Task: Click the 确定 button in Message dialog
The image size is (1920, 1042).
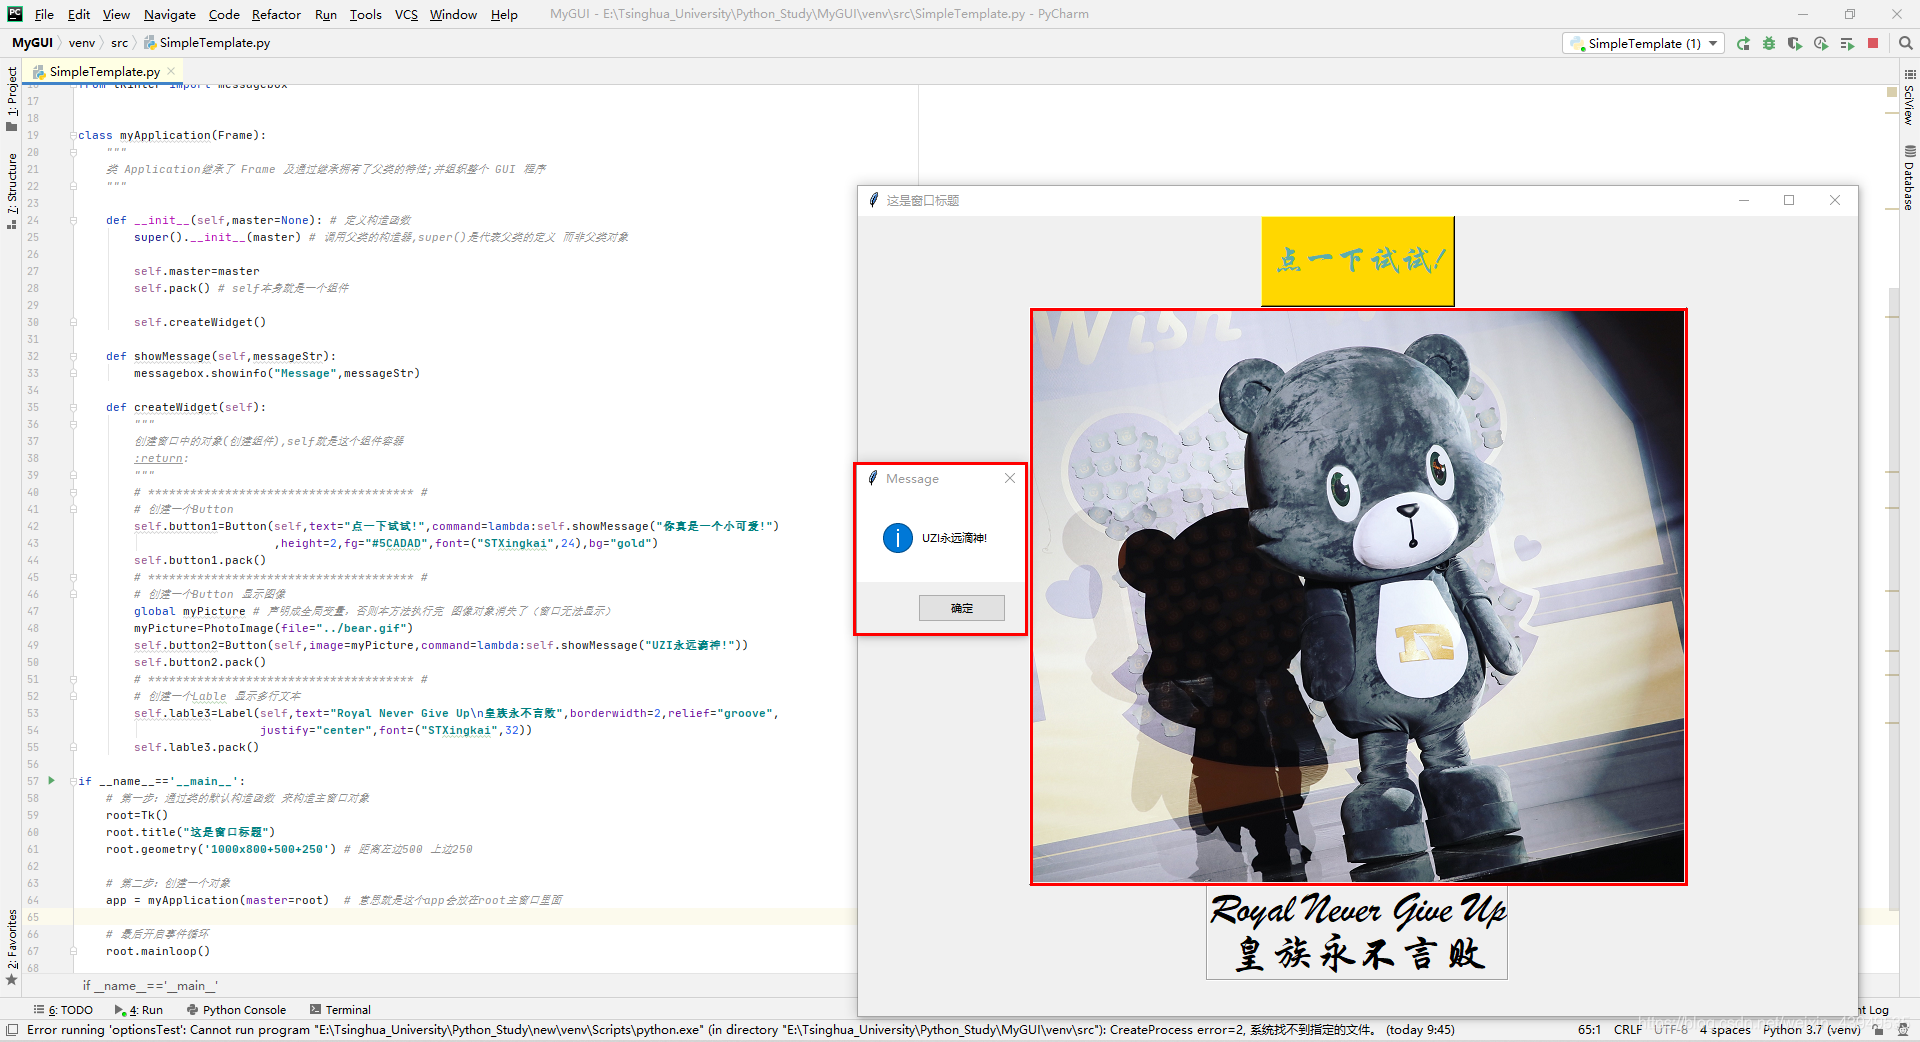Action: [x=962, y=608]
